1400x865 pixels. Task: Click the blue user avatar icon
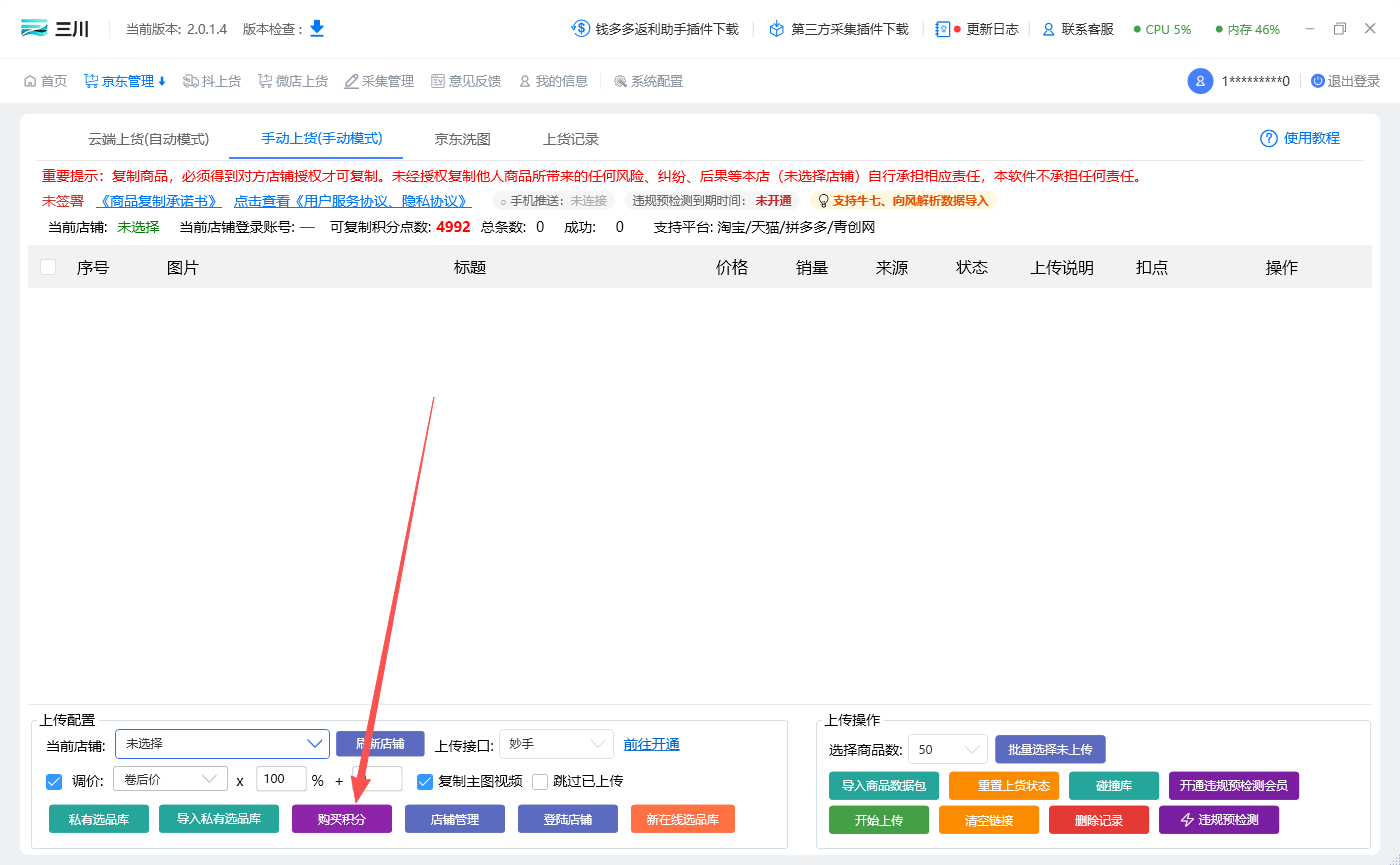1200,81
